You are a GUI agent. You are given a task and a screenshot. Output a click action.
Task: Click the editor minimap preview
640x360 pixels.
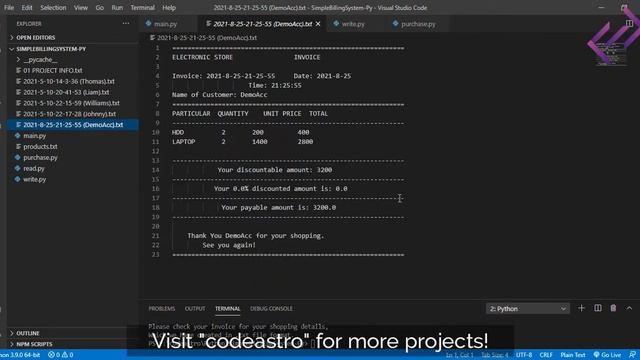coord(611,55)
